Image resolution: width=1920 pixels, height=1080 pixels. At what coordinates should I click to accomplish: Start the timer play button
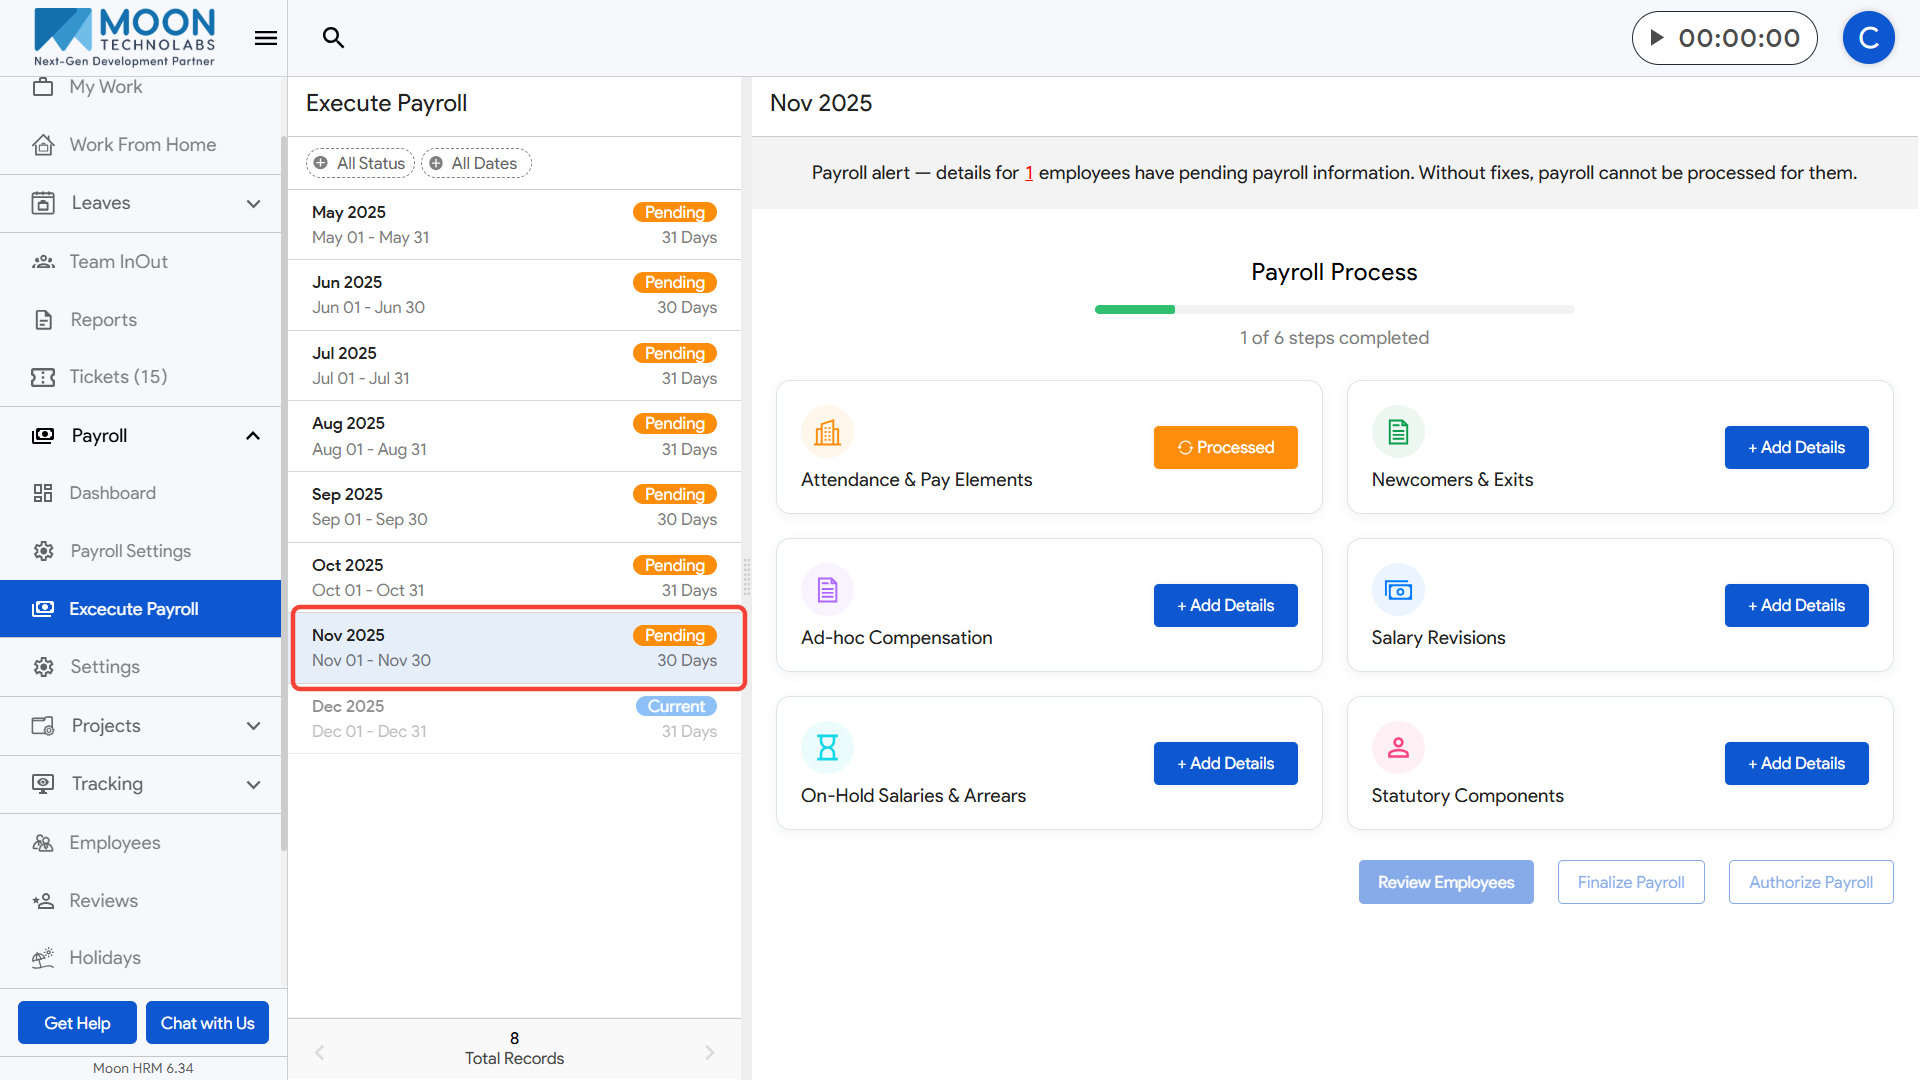click(x=1657, y=38)
